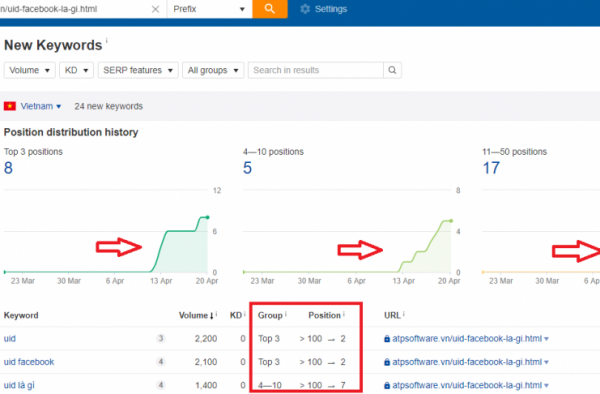The image size is (600, 394).
Task: Click volume 2,100 in uid facebook row
Action: 206,362
